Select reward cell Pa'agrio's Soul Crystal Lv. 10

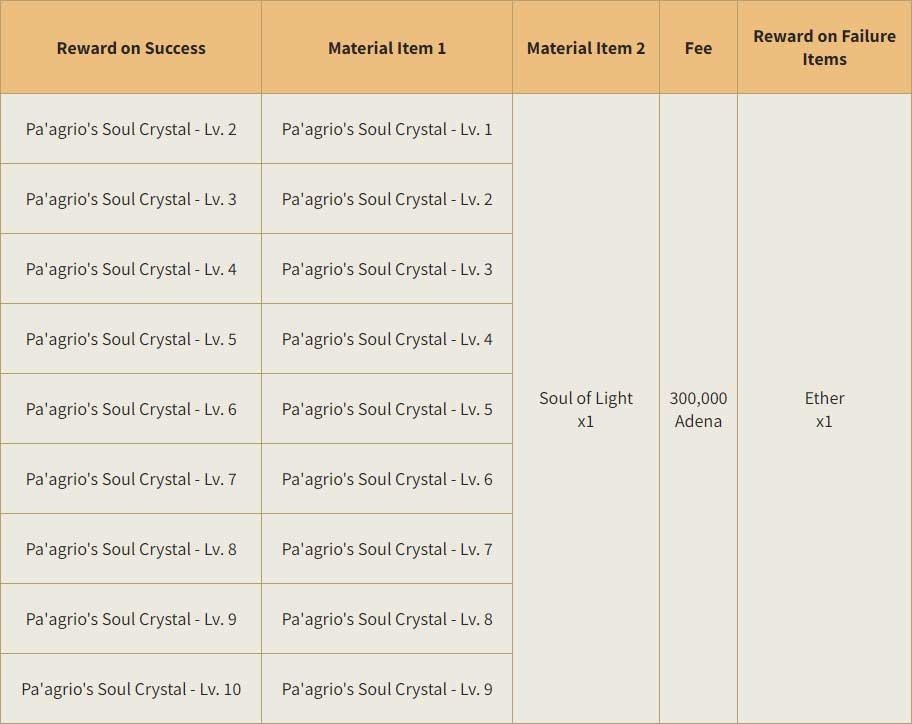tap(131, 689)
